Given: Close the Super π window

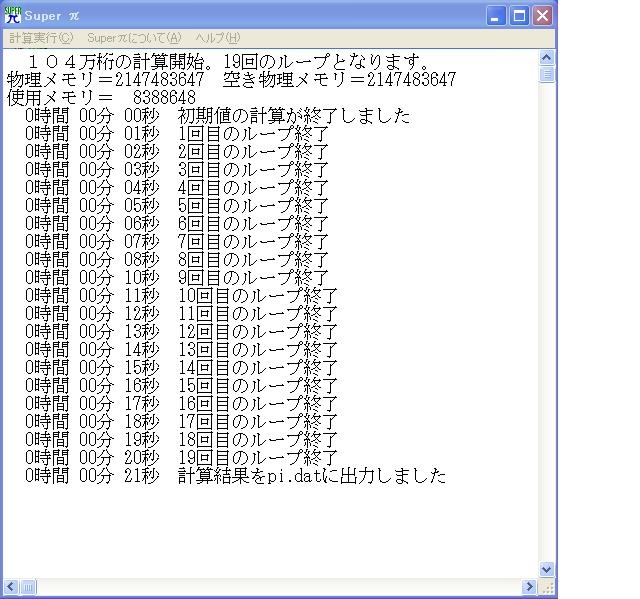Looking at the screenshot, I should pos(542,16).
